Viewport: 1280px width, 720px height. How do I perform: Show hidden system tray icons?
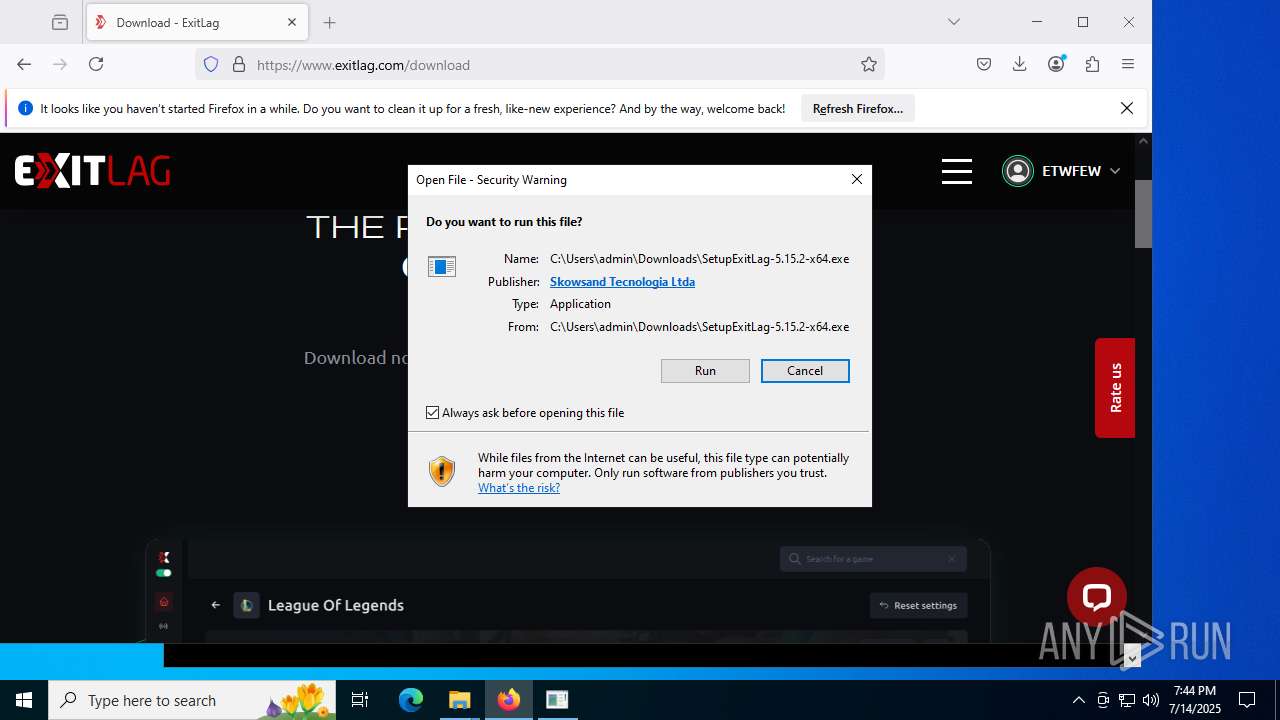[1078, 700]
